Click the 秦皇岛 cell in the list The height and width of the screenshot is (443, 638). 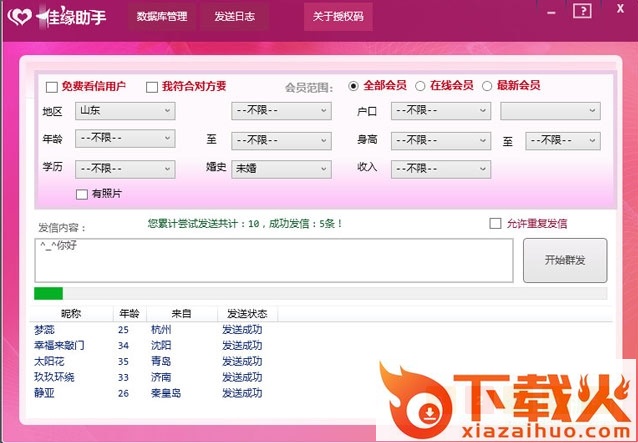pyautogui.click(x=166, y=393)
